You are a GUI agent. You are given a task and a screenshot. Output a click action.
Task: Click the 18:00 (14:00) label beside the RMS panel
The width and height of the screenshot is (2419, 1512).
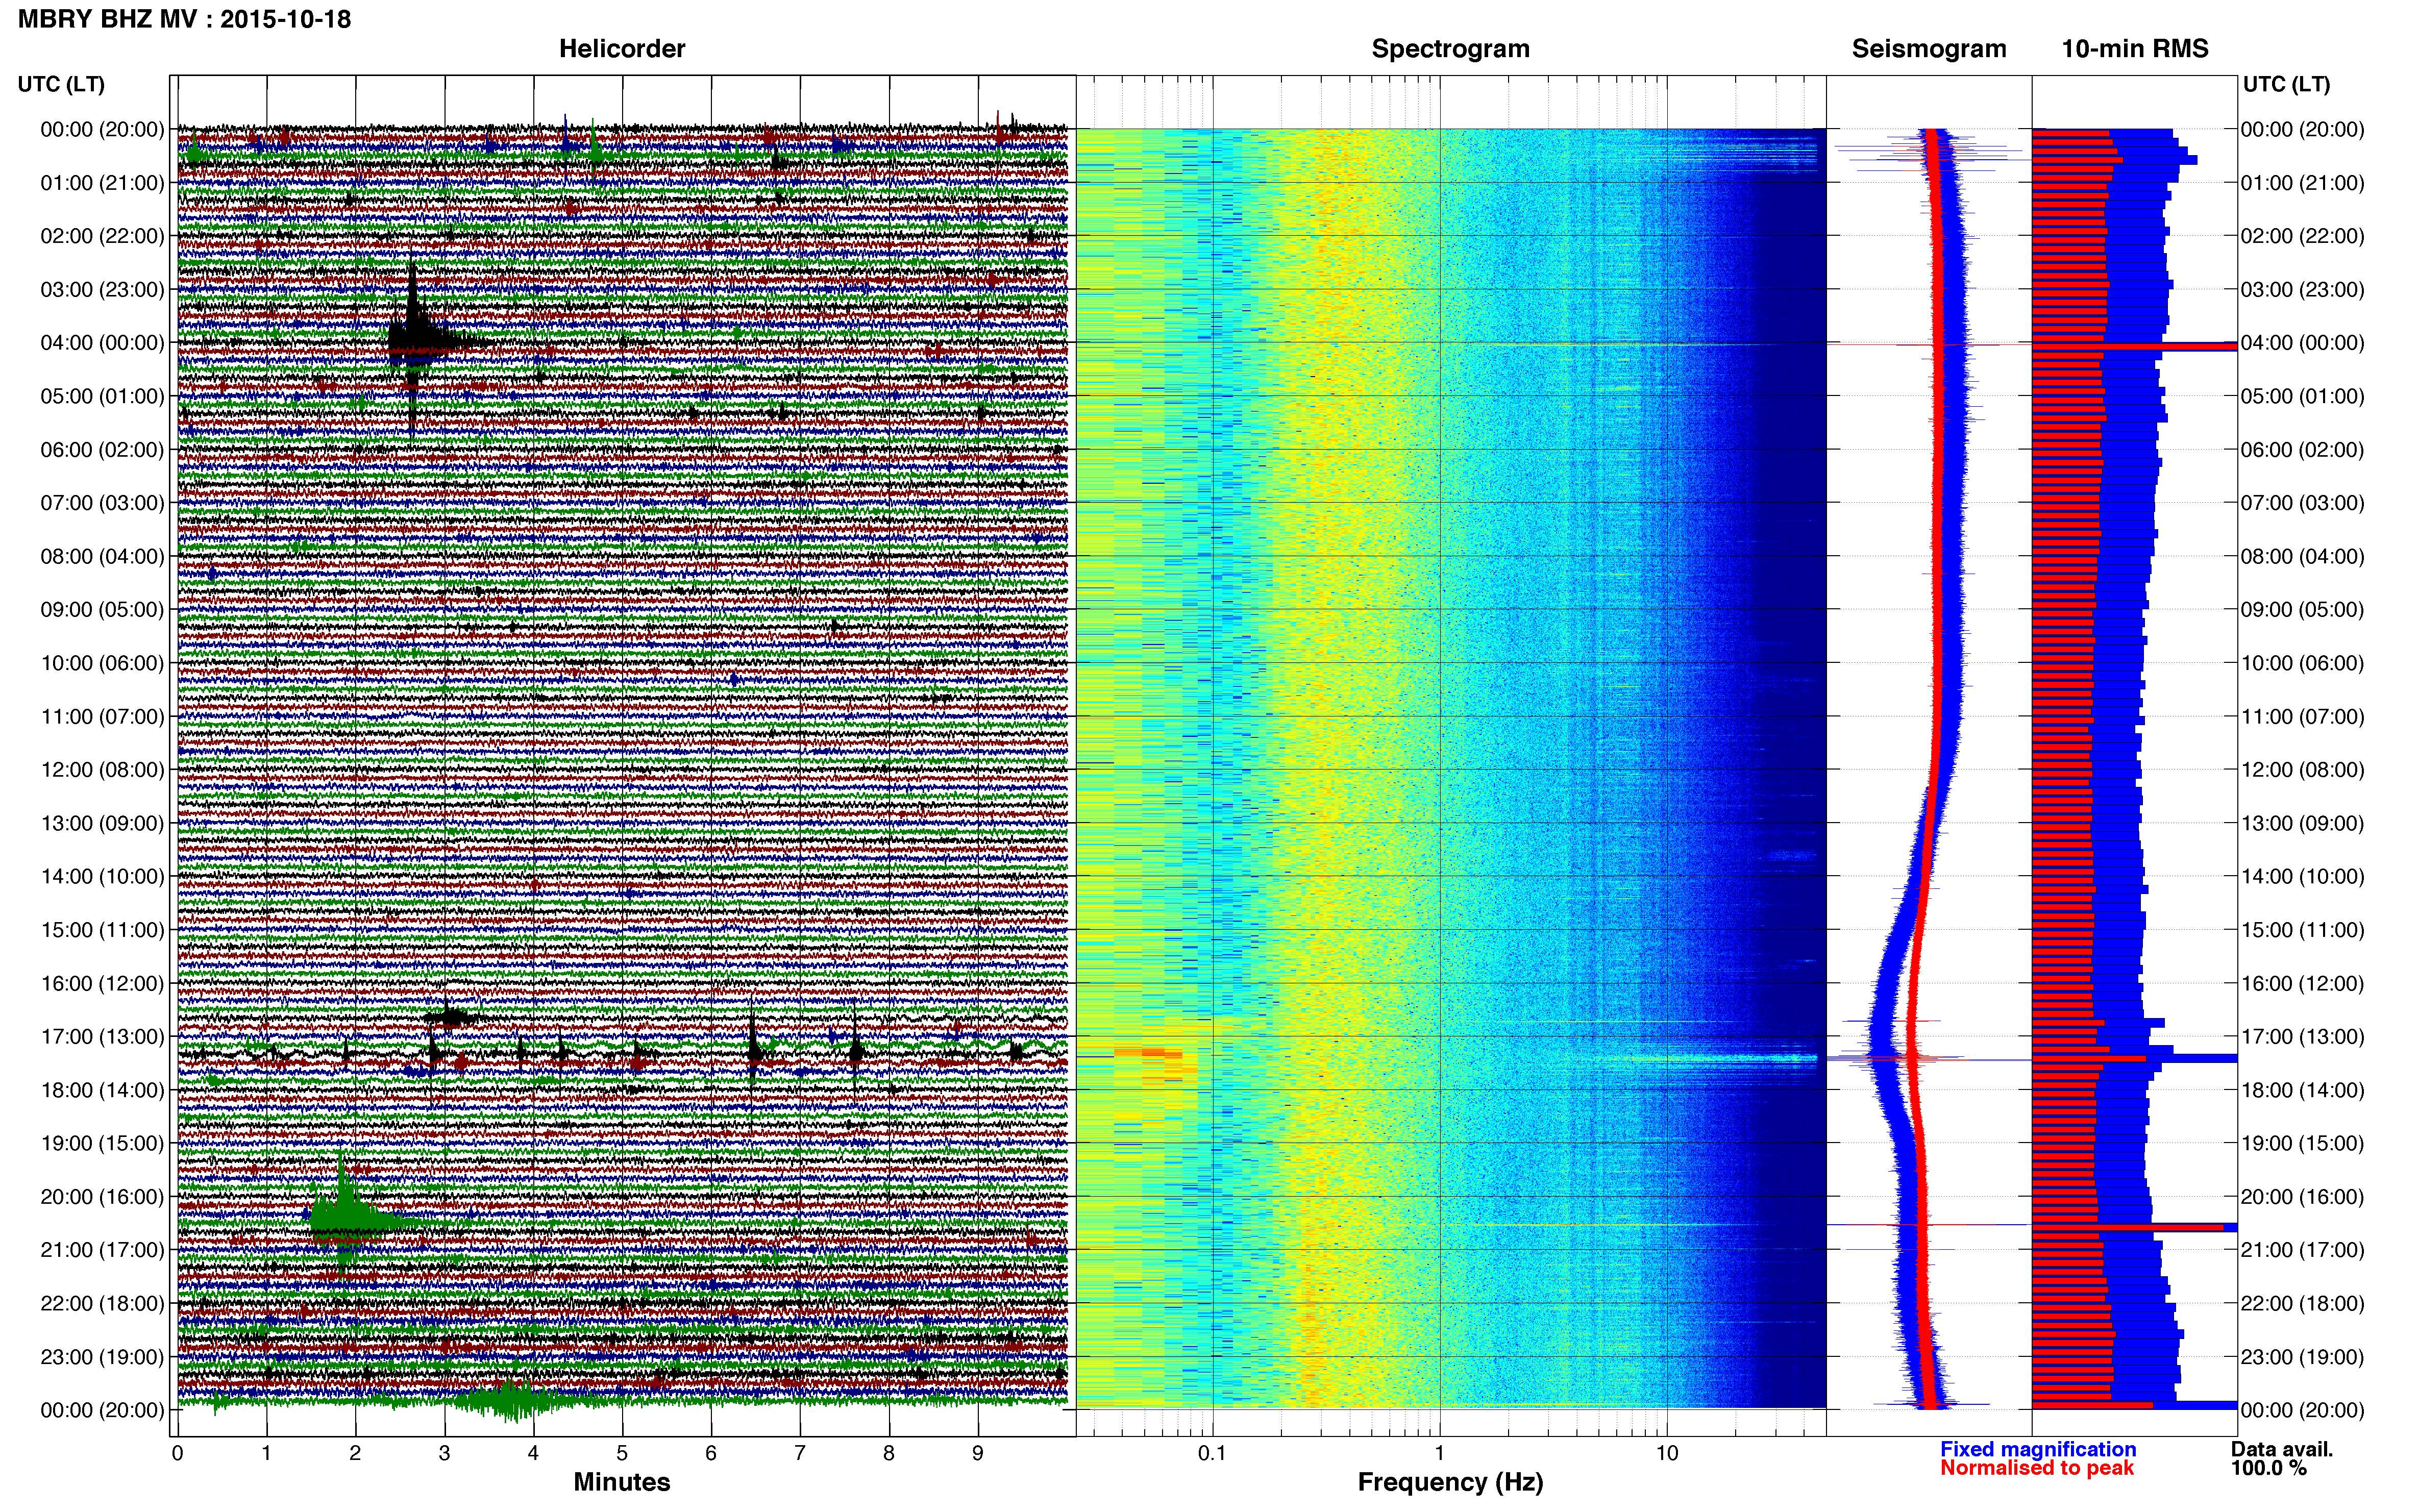2302,1090
